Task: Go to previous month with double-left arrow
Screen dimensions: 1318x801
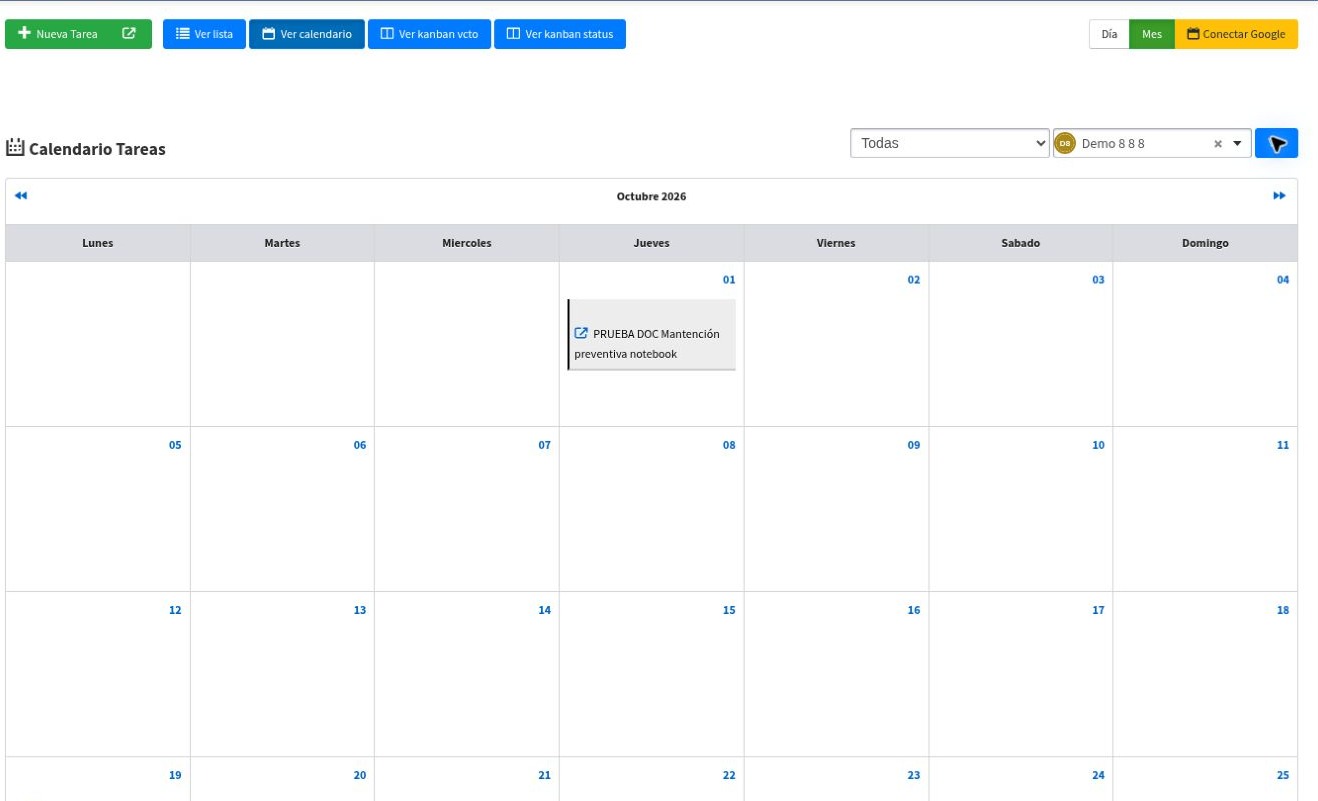Action: [21, 196]
